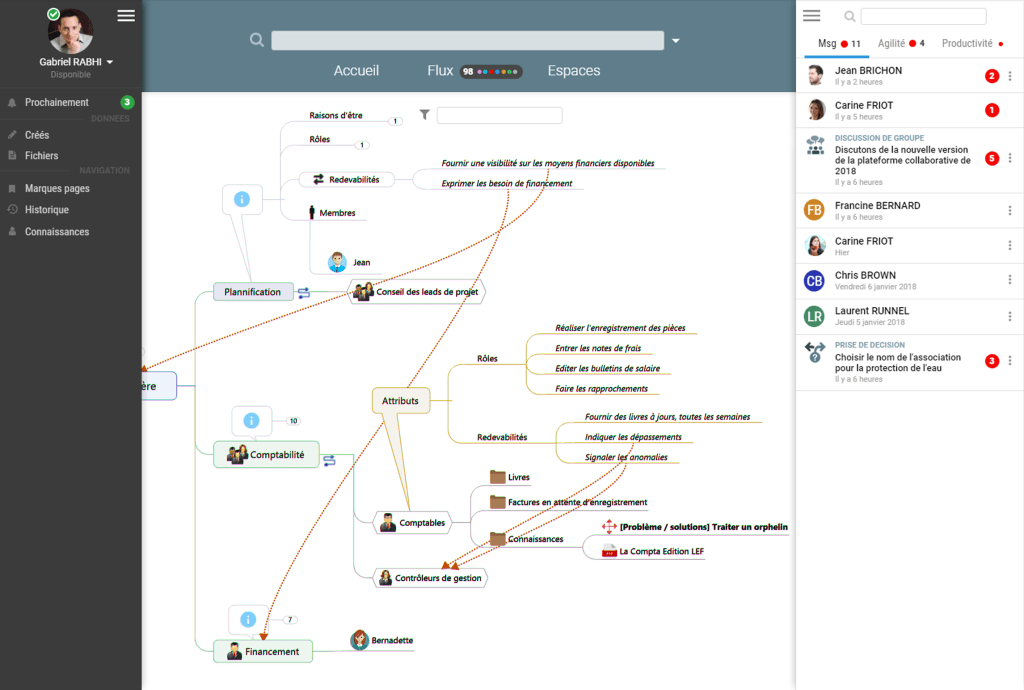Click the filter funnel icon

tap(425, 115)
